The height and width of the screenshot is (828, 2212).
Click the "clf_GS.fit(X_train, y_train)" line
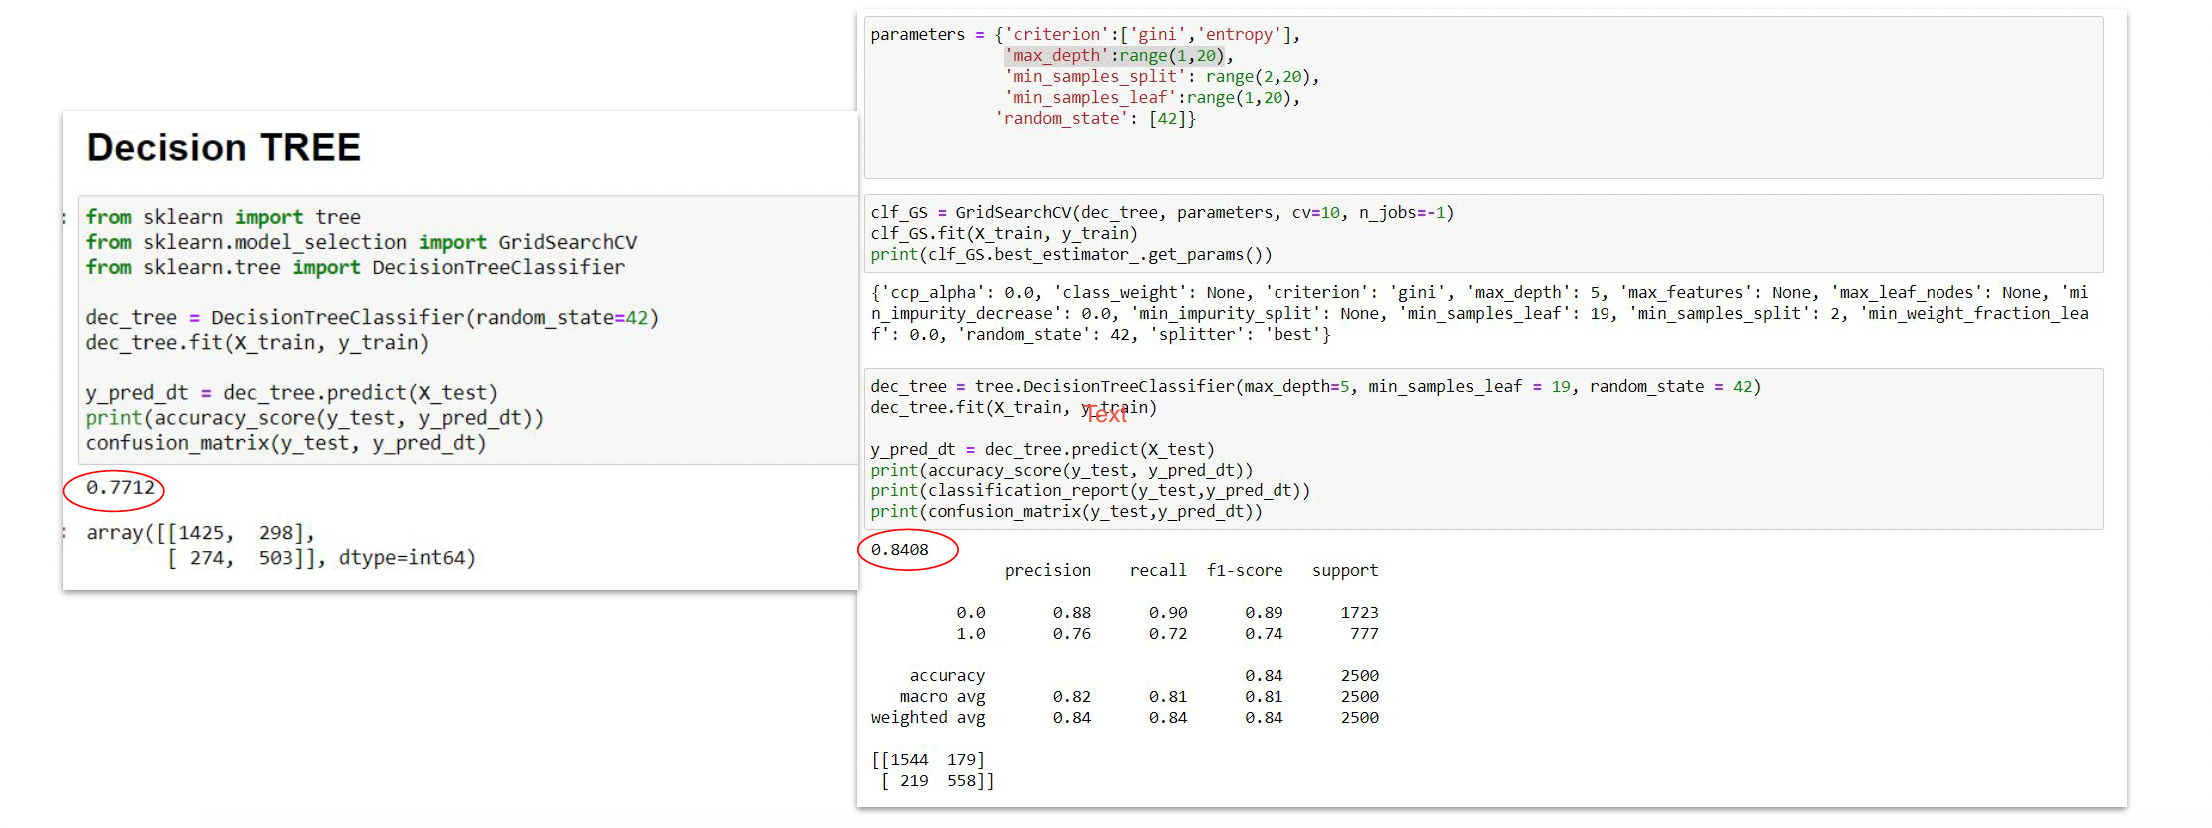pos(1004,234)
